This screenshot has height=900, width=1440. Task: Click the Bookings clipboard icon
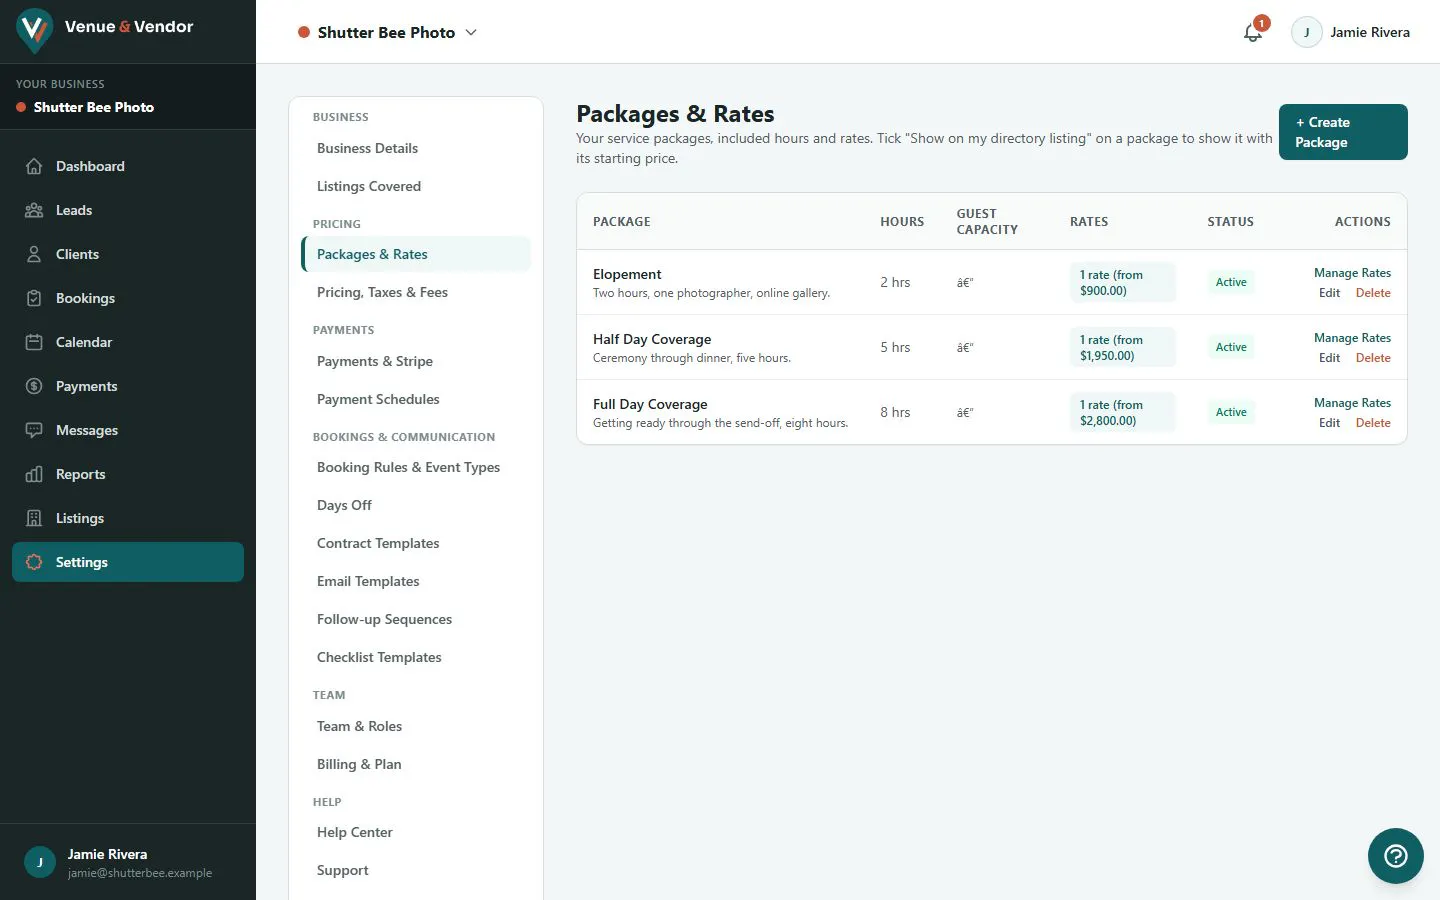34,298
